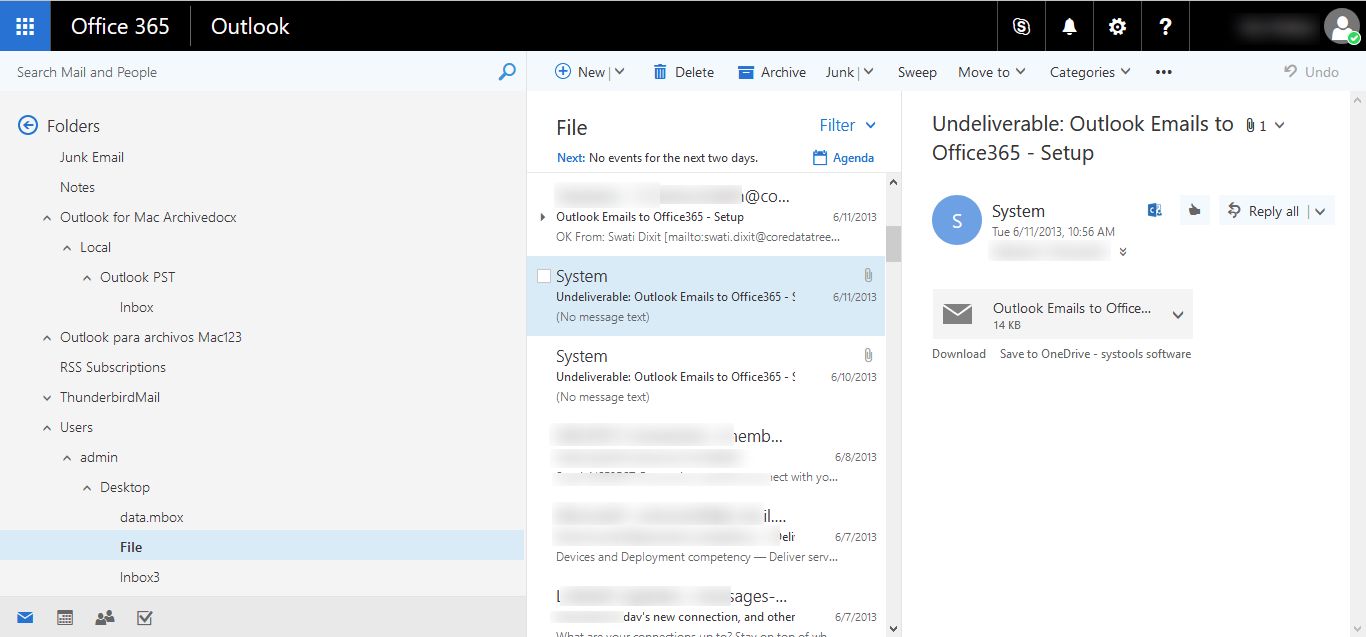Click Undo in the toolbar

point(1311,72)
